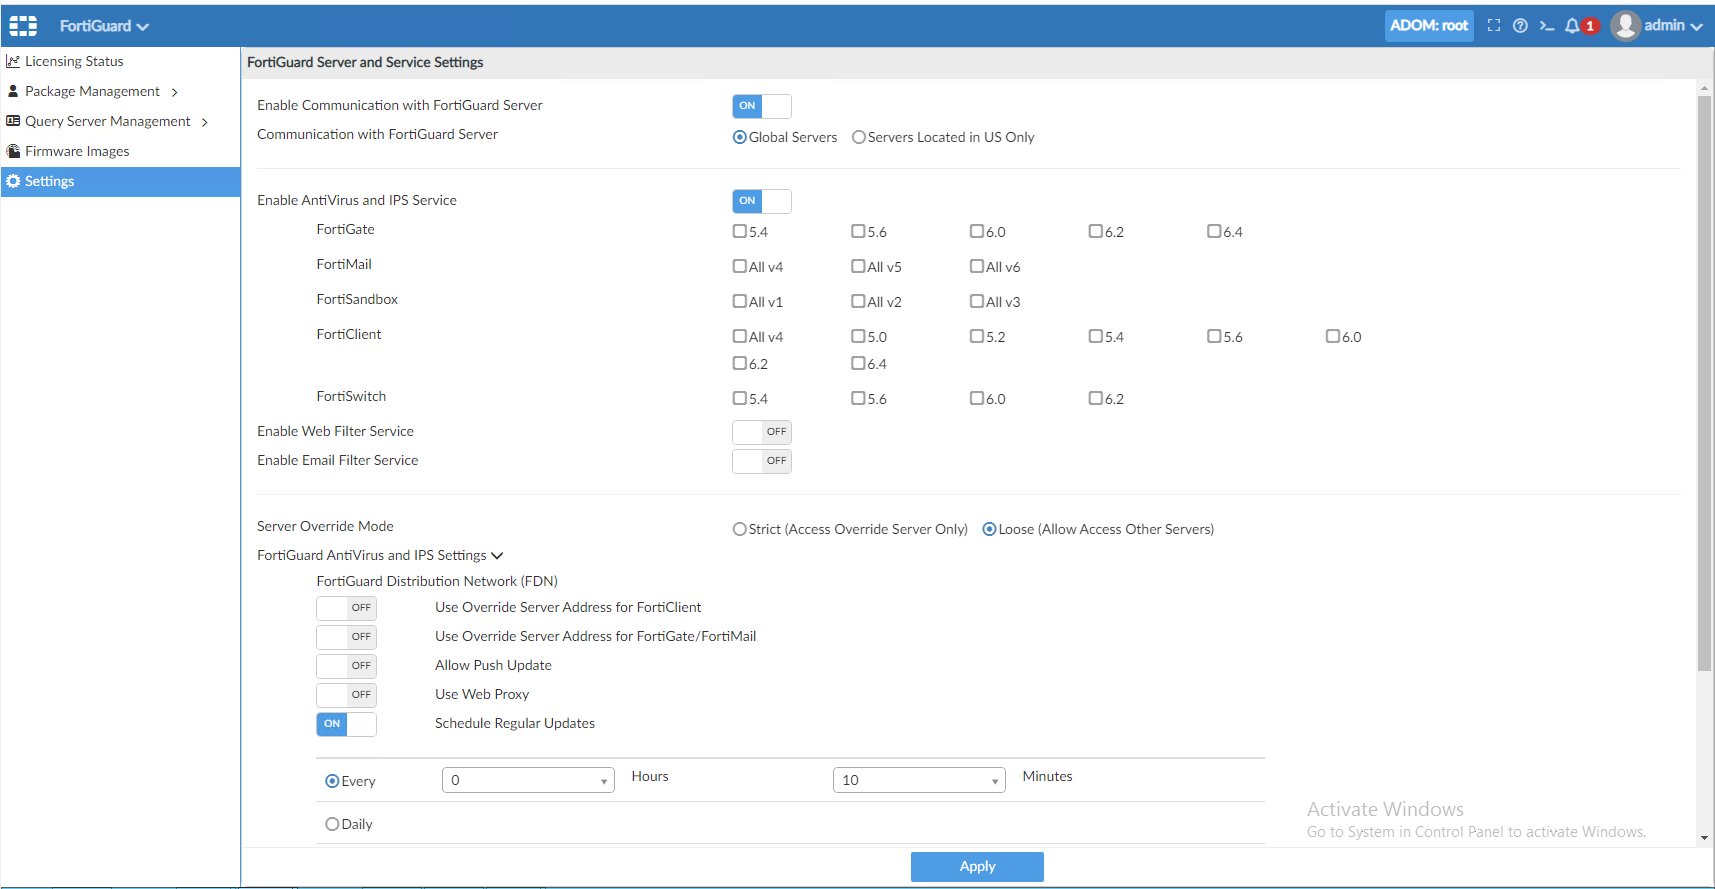This screenshot has height=889, width=1715.
Task: Check FortiMail All v6 box
Action: (977, 266)
